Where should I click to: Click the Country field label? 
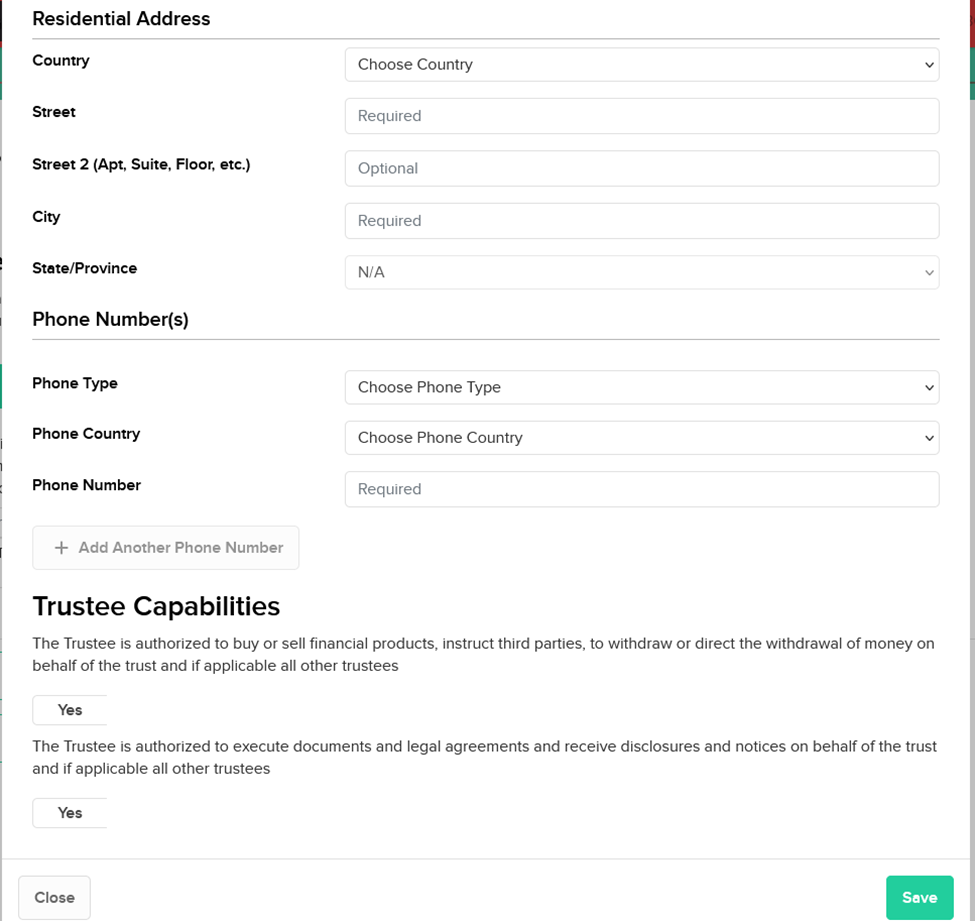61,61
